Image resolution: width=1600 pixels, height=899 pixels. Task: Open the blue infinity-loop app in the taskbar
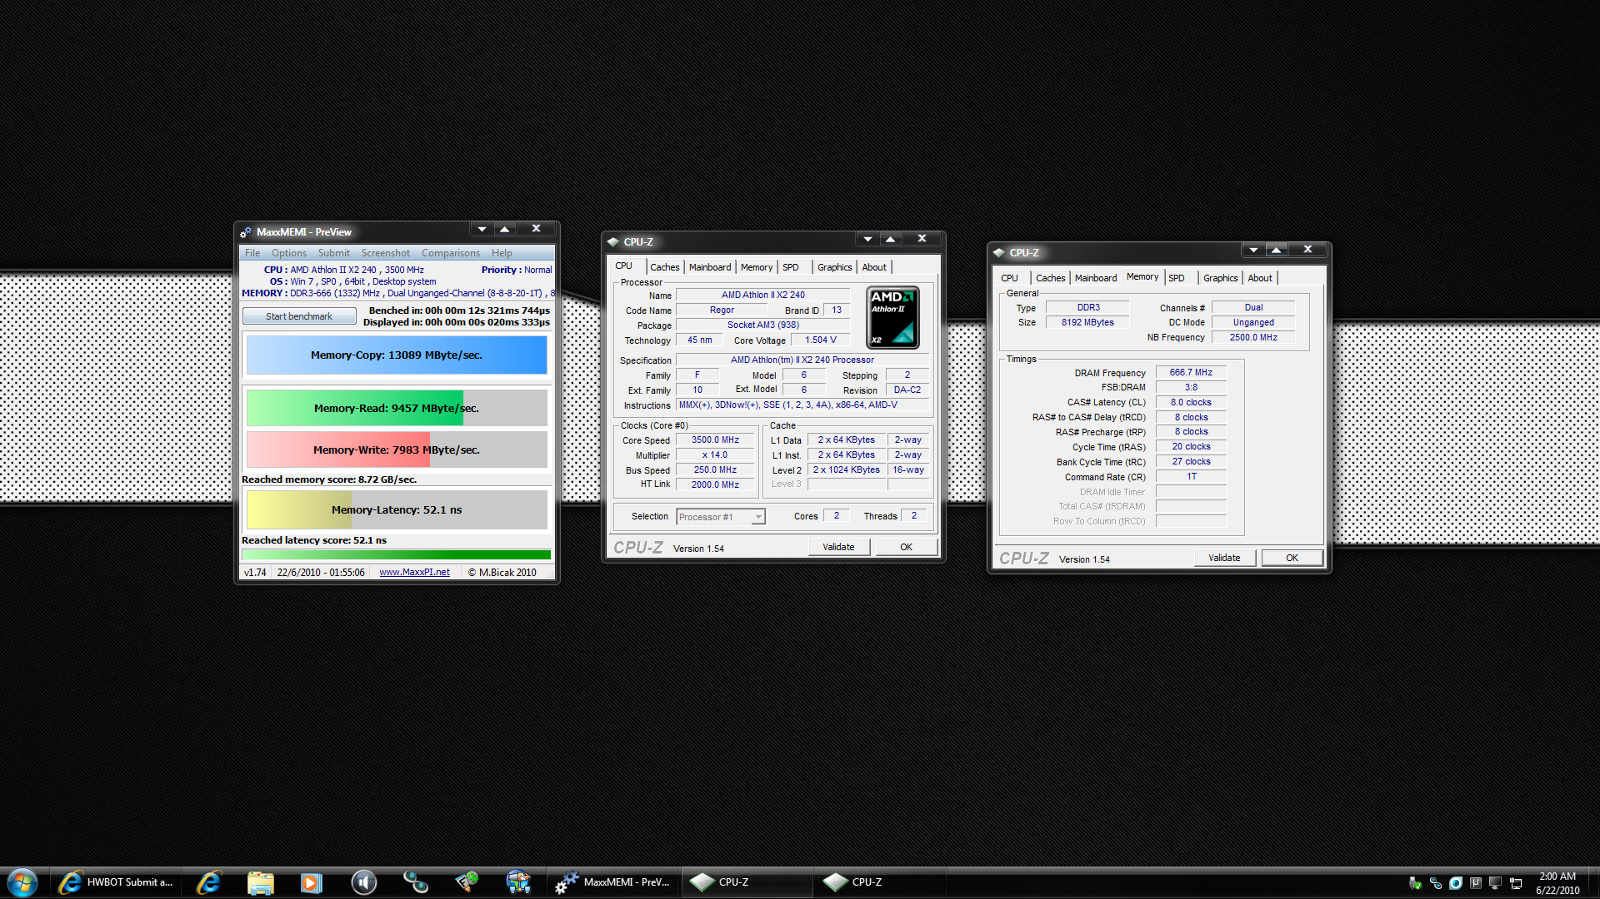coord(415,882)
